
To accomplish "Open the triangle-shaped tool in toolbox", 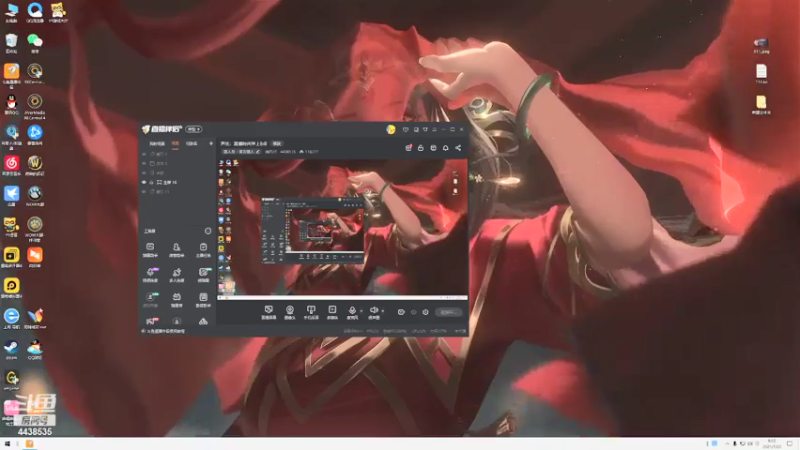I will click(203, 321).
